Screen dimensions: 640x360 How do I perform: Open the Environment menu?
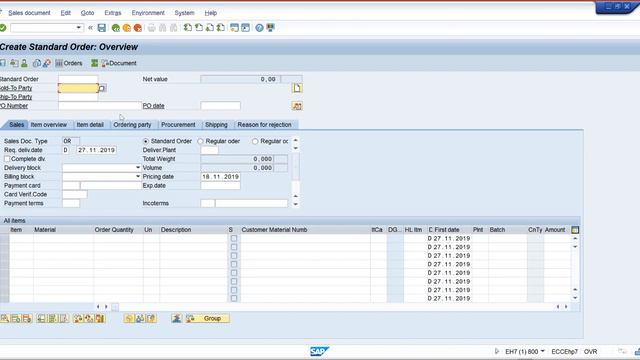click(148, 13)
